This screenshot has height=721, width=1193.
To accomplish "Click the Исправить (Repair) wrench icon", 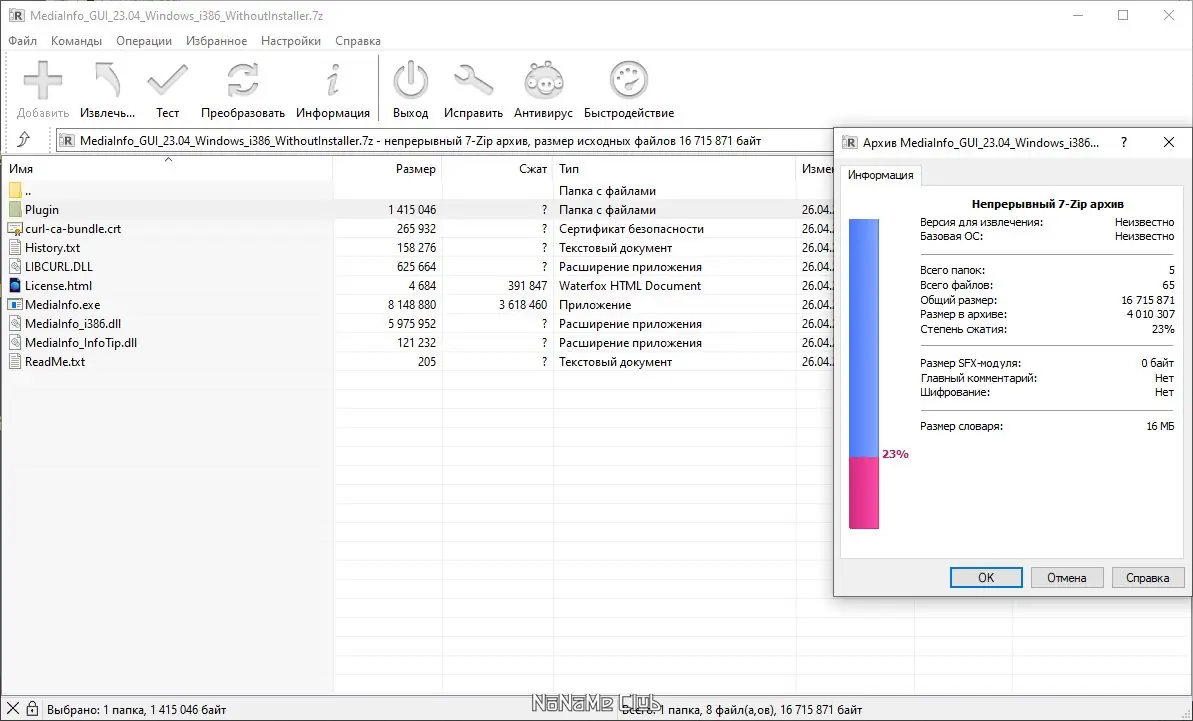I will [473, 81].
